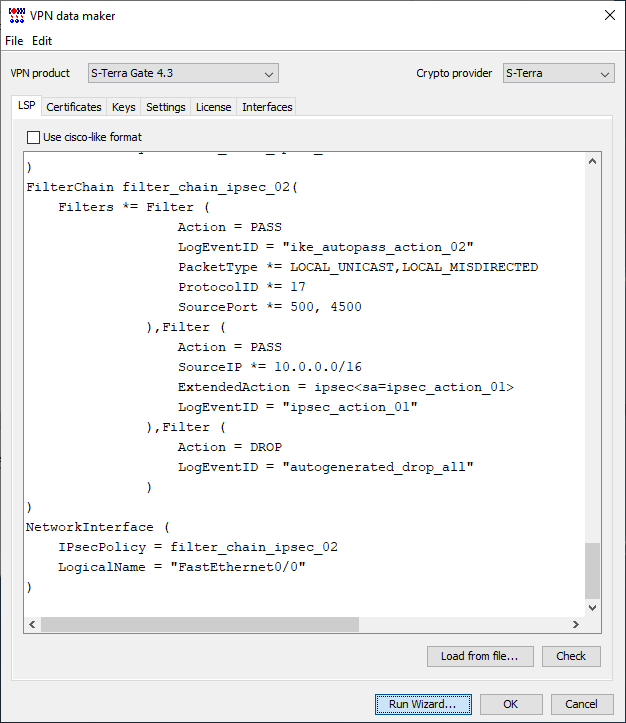Image resolution: width=626 pixels, height=723 pixels.
Task: Switch to the Certificates tab
Action: pos(74,107)
